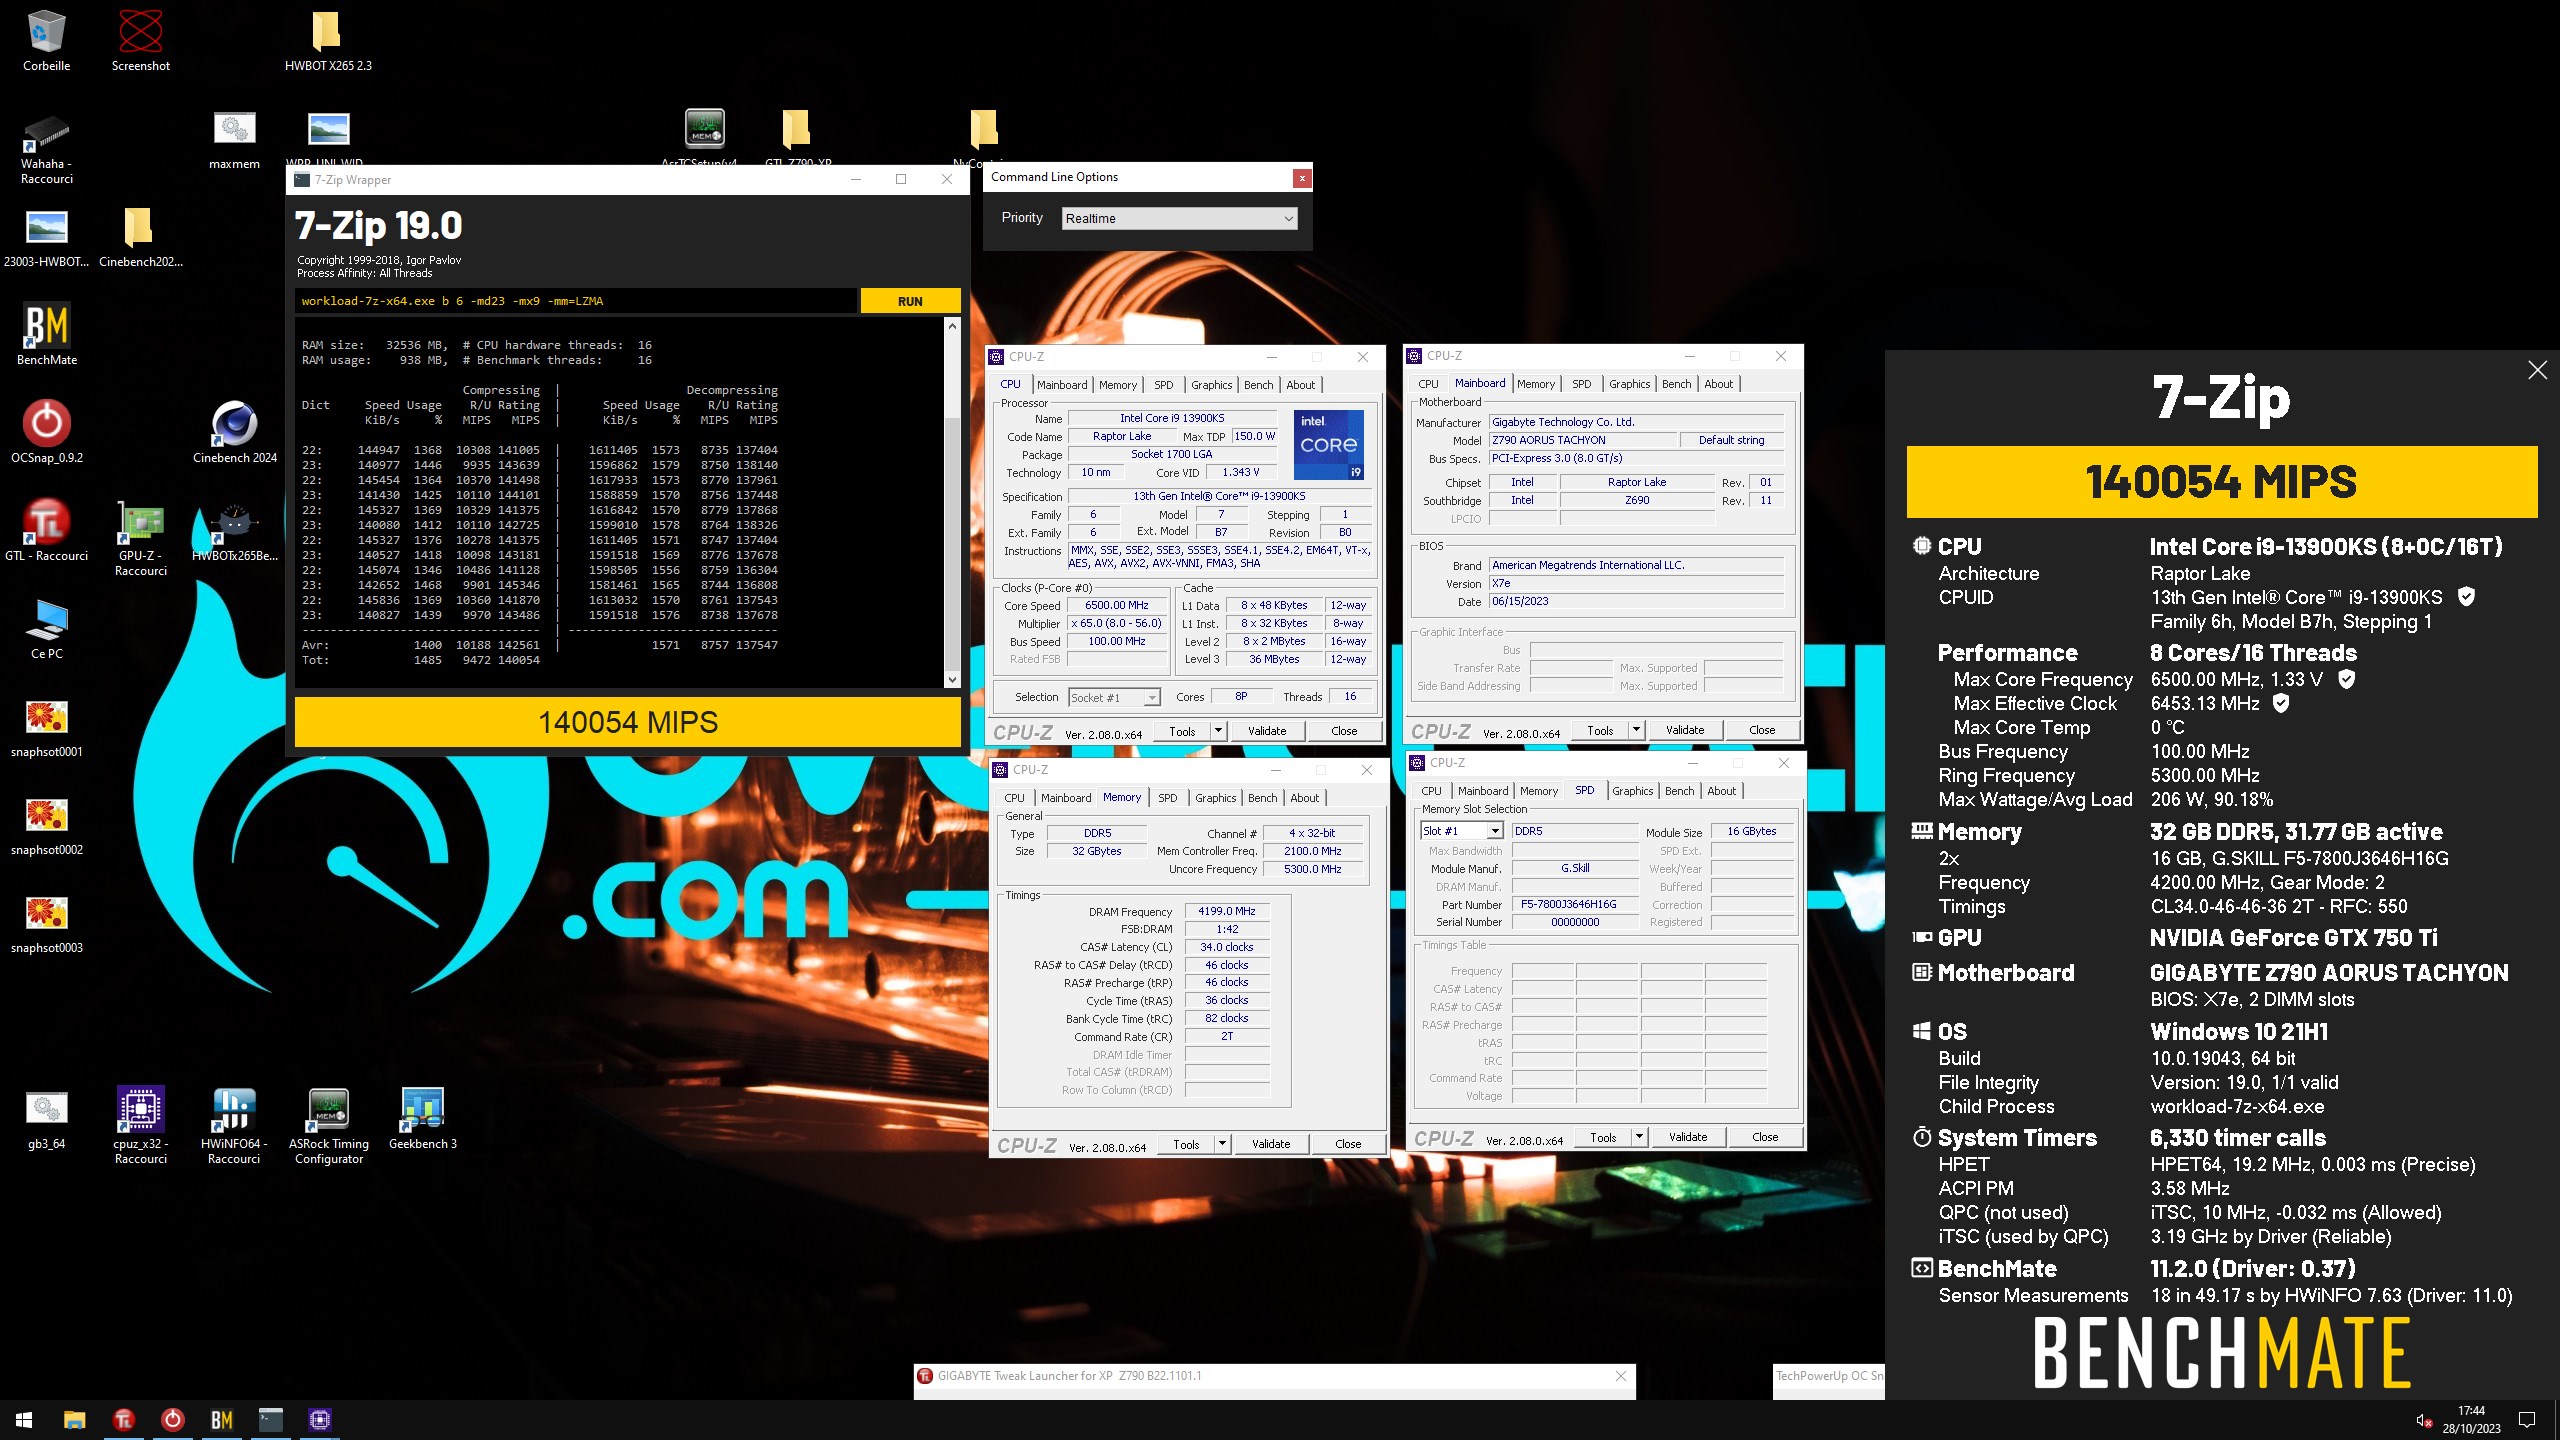Open snaphsot0001 image file

46,728
